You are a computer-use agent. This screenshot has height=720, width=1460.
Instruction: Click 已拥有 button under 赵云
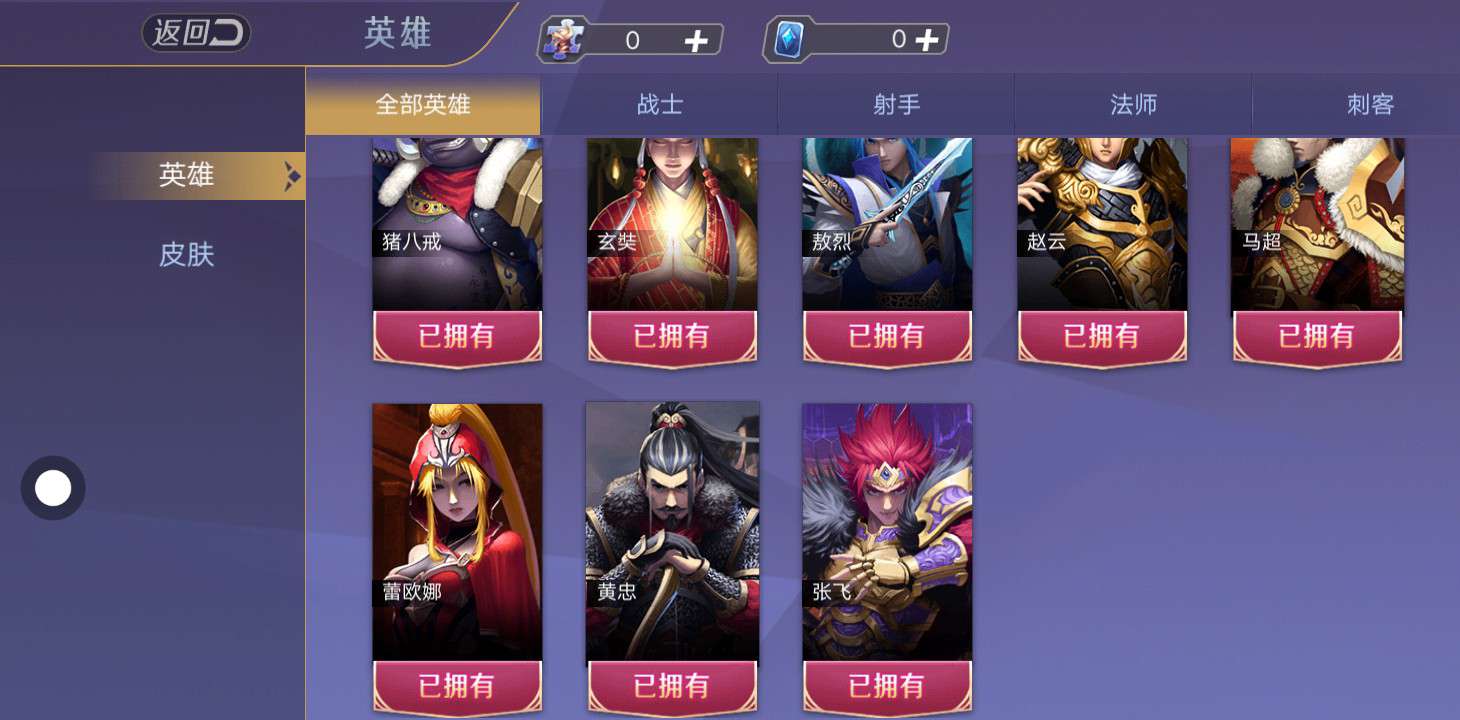click(1102, 337)
